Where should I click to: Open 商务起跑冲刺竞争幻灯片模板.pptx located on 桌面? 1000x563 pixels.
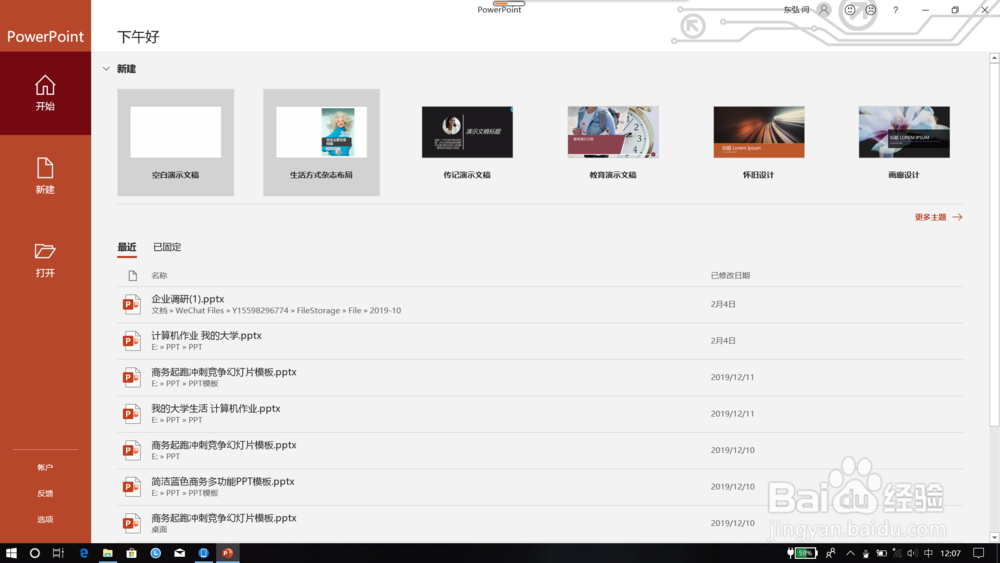540,523
